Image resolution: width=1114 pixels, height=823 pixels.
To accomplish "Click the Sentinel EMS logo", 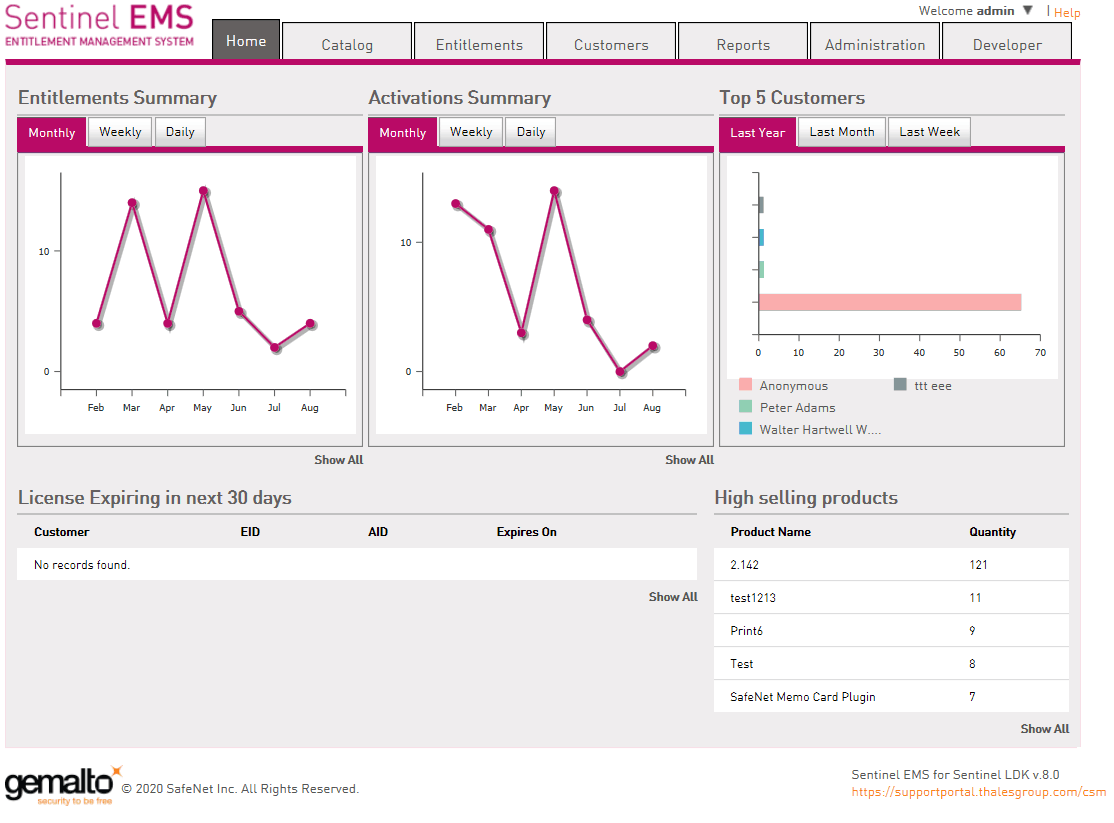I will point(99,26).
